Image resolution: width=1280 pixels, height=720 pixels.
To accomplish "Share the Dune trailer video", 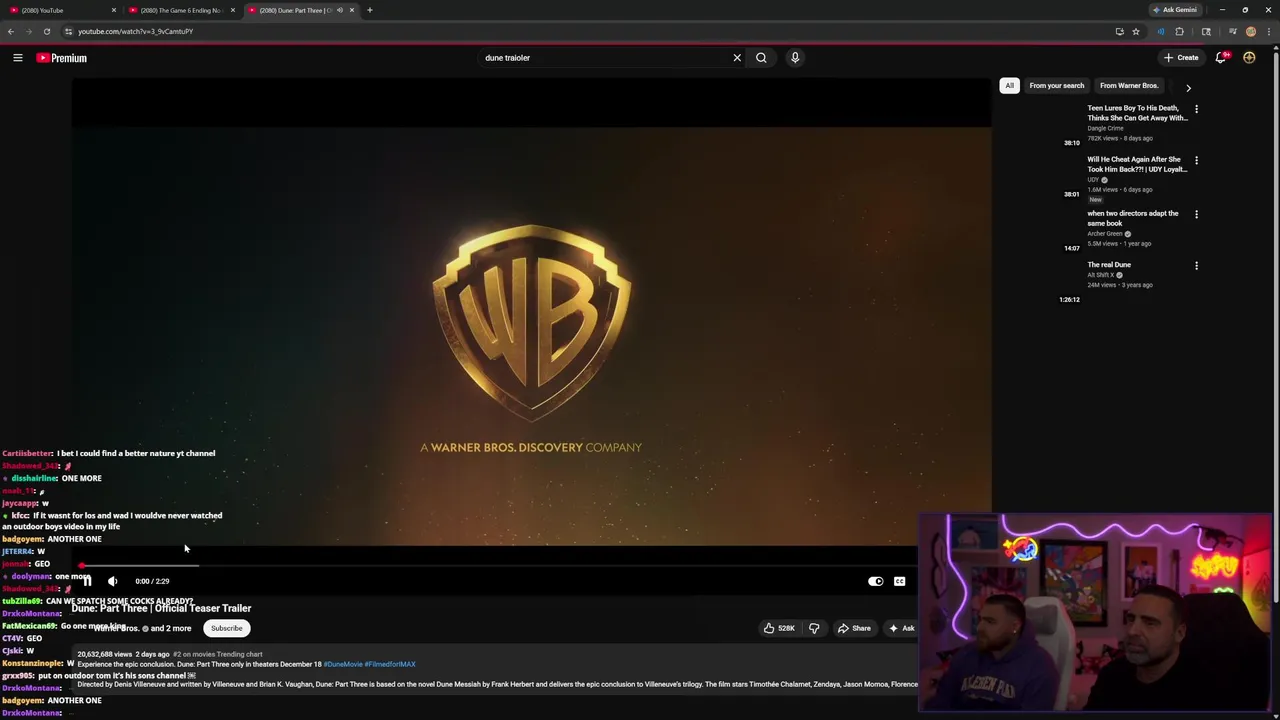I will tap(854, 628).
